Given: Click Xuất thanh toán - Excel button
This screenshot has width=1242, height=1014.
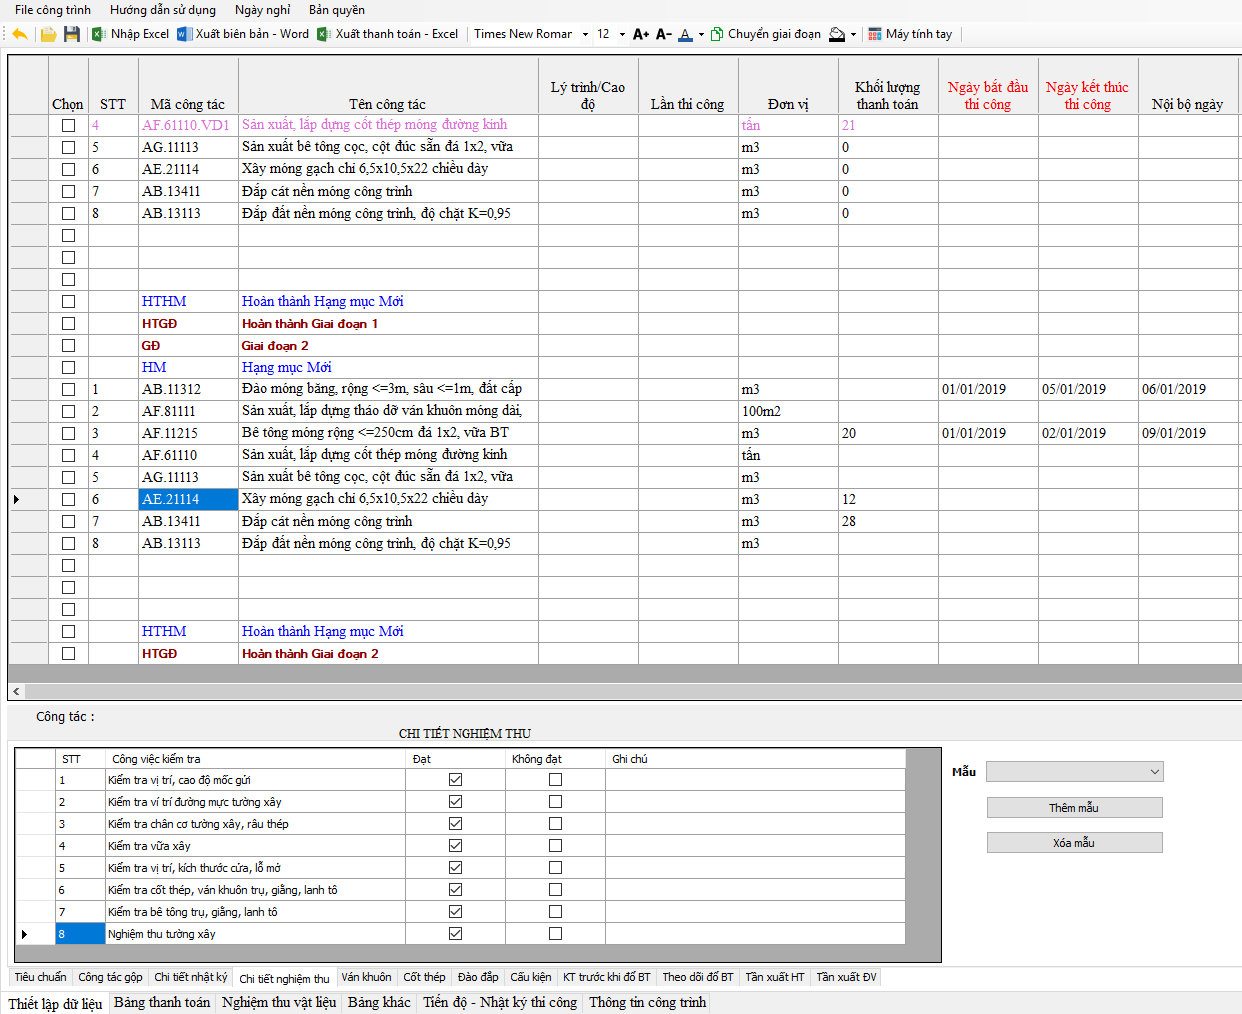Looking at the screenshot, I should [x=387, y=34].
